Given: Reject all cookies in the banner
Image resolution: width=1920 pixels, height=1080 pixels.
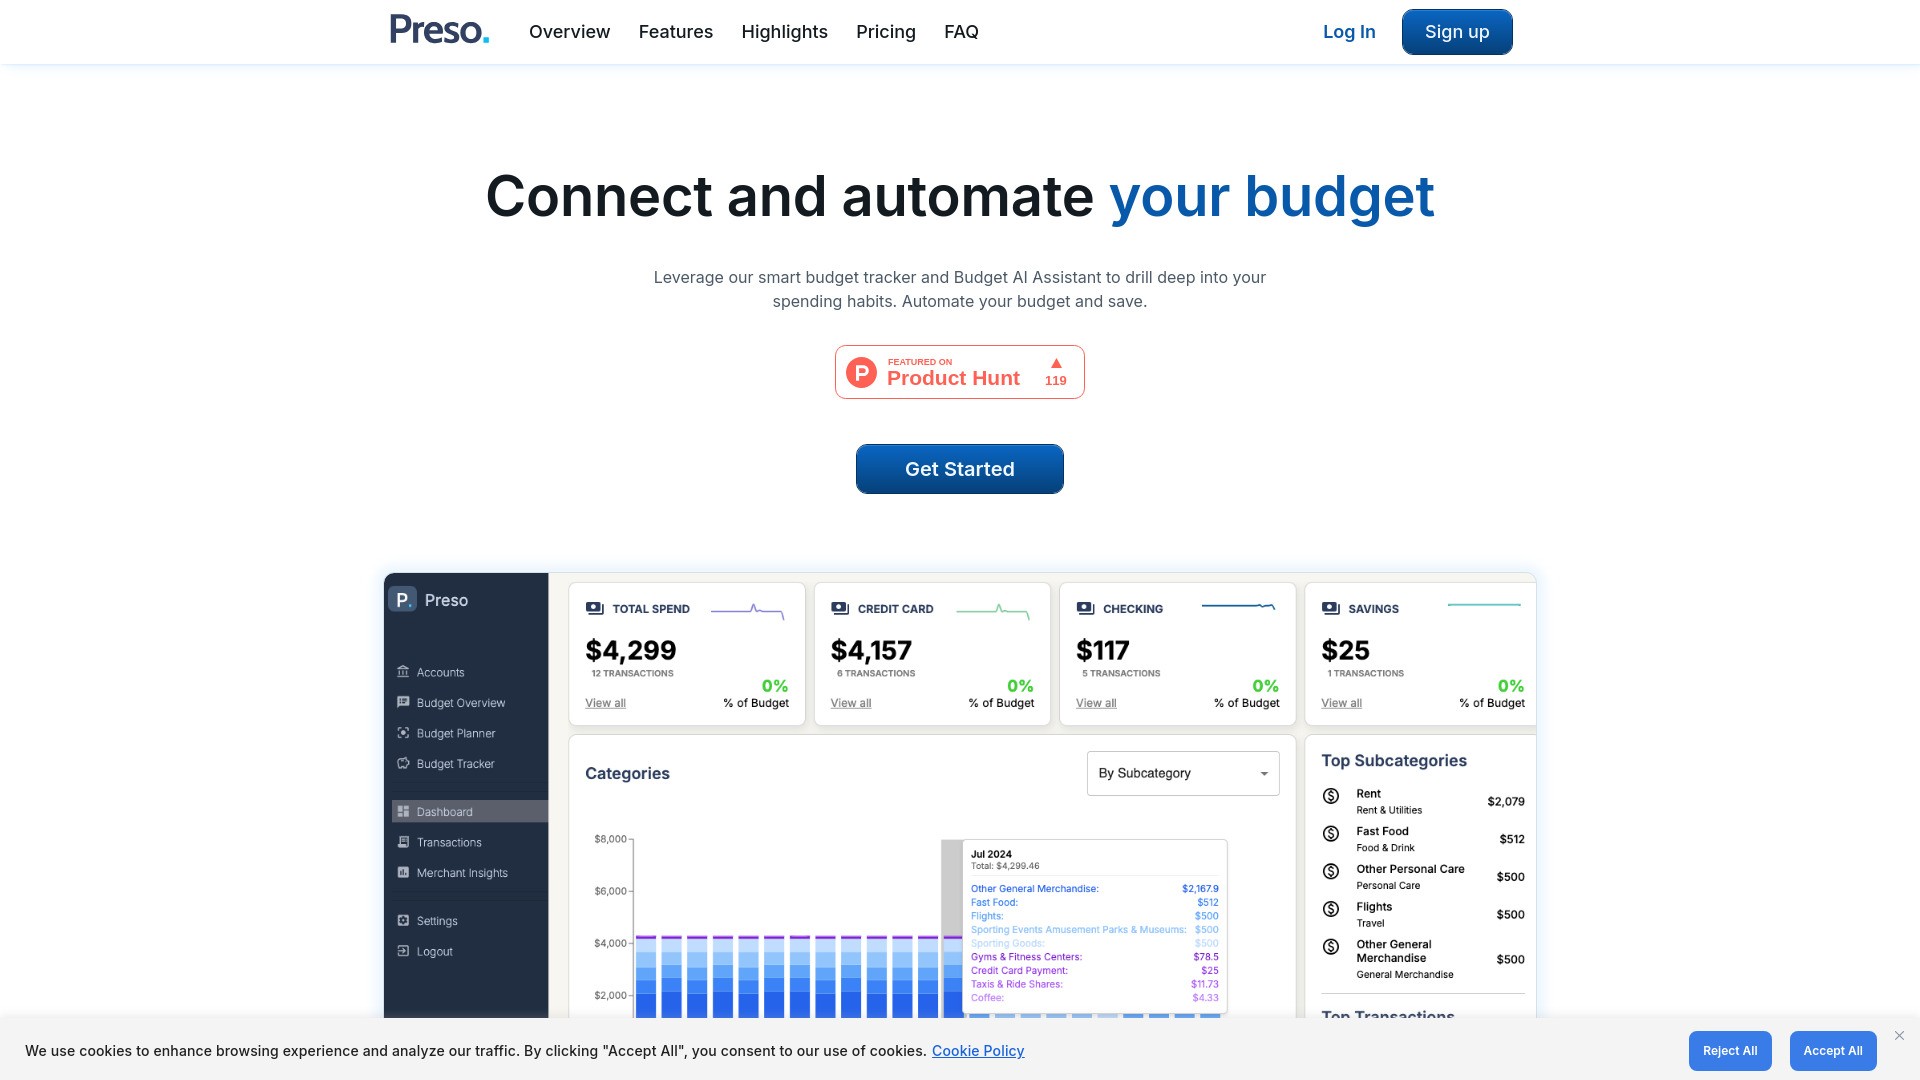Looking at the screenshot, I should pyautogui.click(x=1729, y=1051).
